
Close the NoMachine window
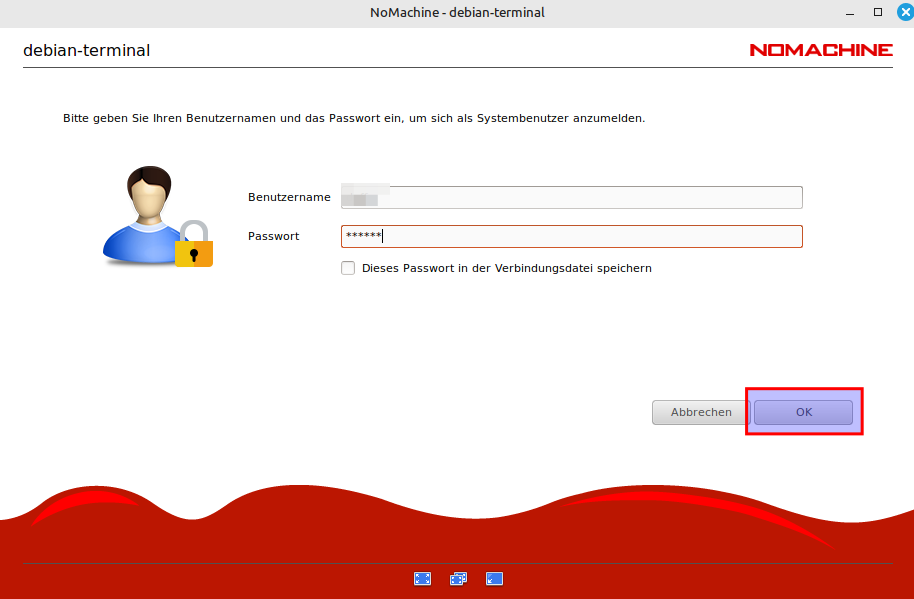click(x=904, y=12)
